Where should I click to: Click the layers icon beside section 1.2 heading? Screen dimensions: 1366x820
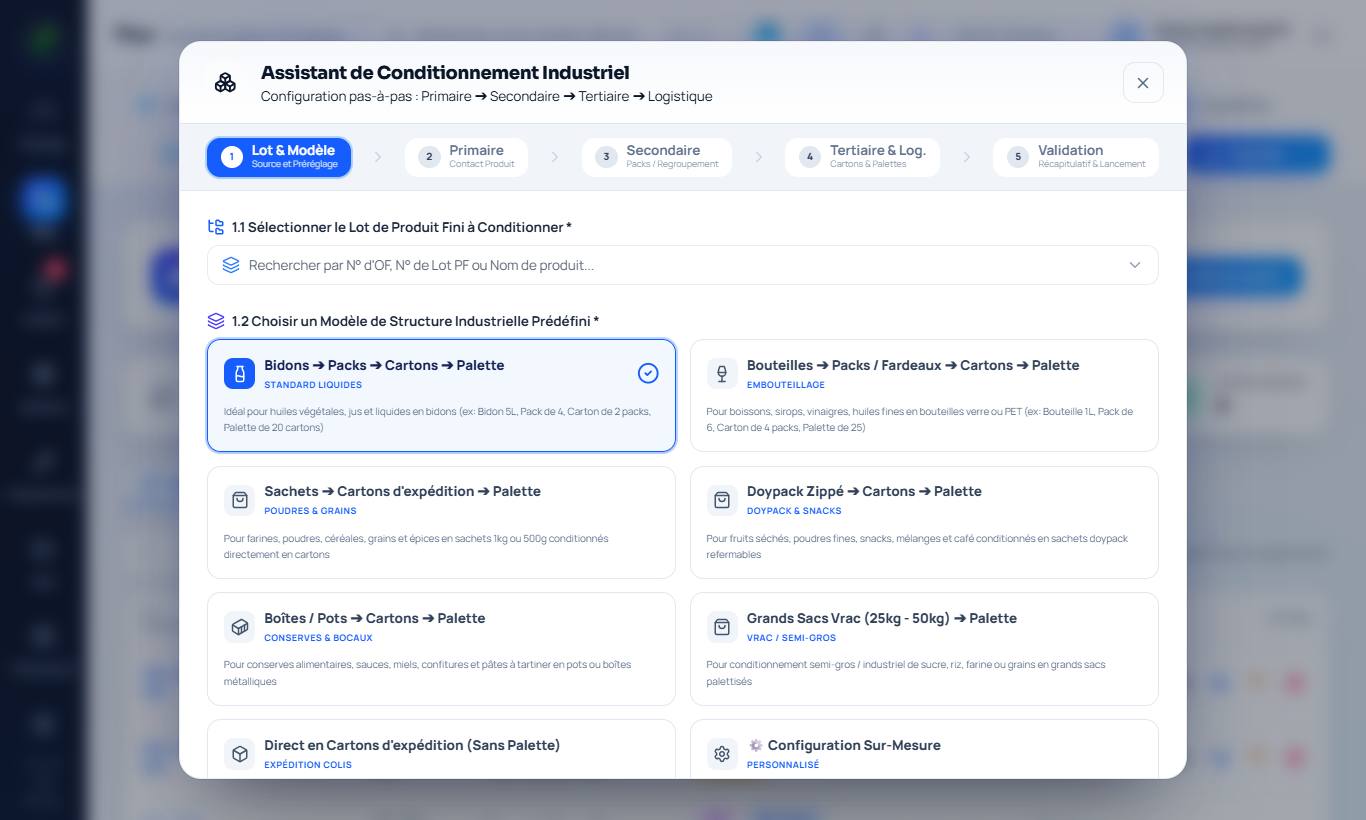point(216,321)
